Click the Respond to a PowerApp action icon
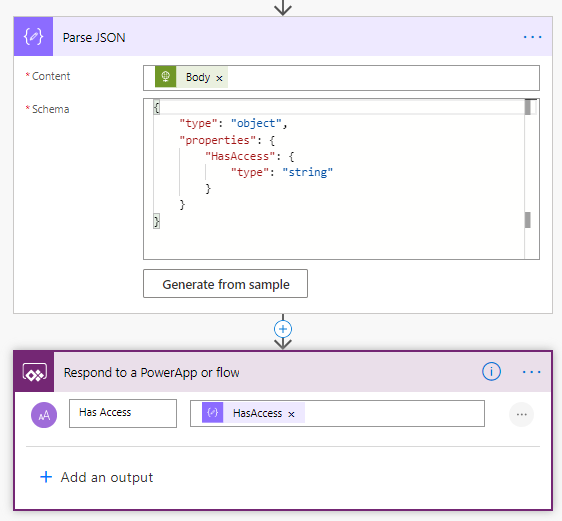The height and width of the screenshot is (521, 562). (x=34, y=372)
